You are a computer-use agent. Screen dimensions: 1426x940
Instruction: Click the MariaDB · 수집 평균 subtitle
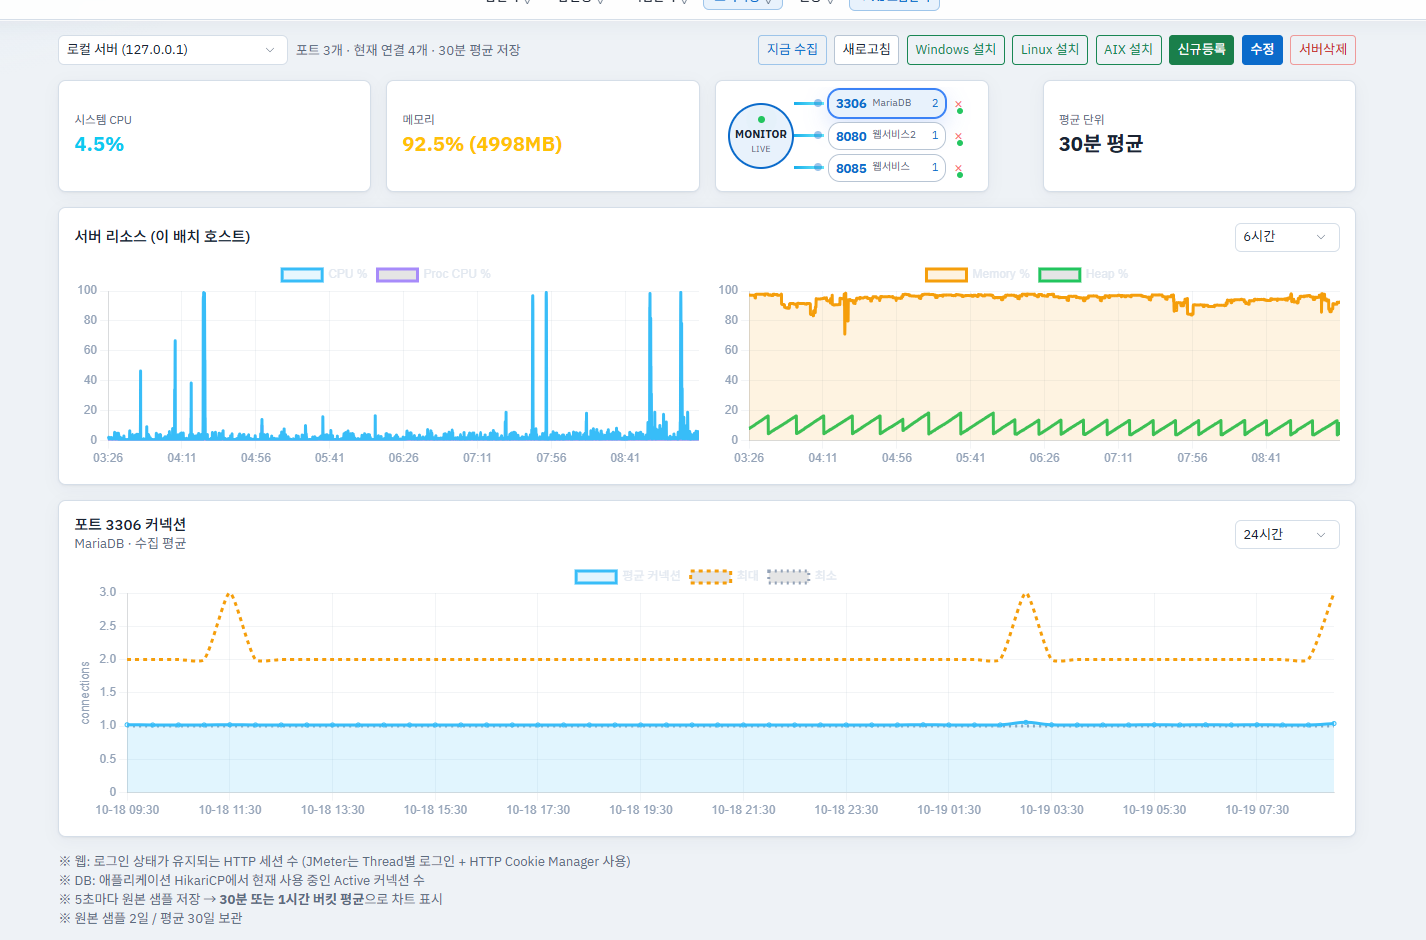[130, 544]
